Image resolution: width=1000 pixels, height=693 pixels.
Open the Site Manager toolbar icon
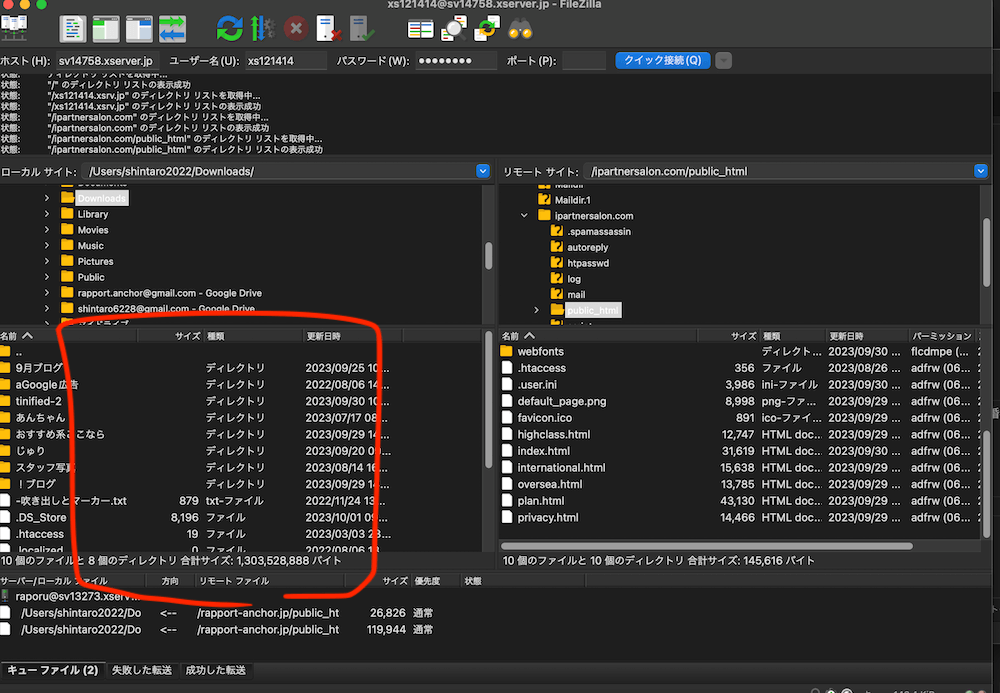[14, 28]
